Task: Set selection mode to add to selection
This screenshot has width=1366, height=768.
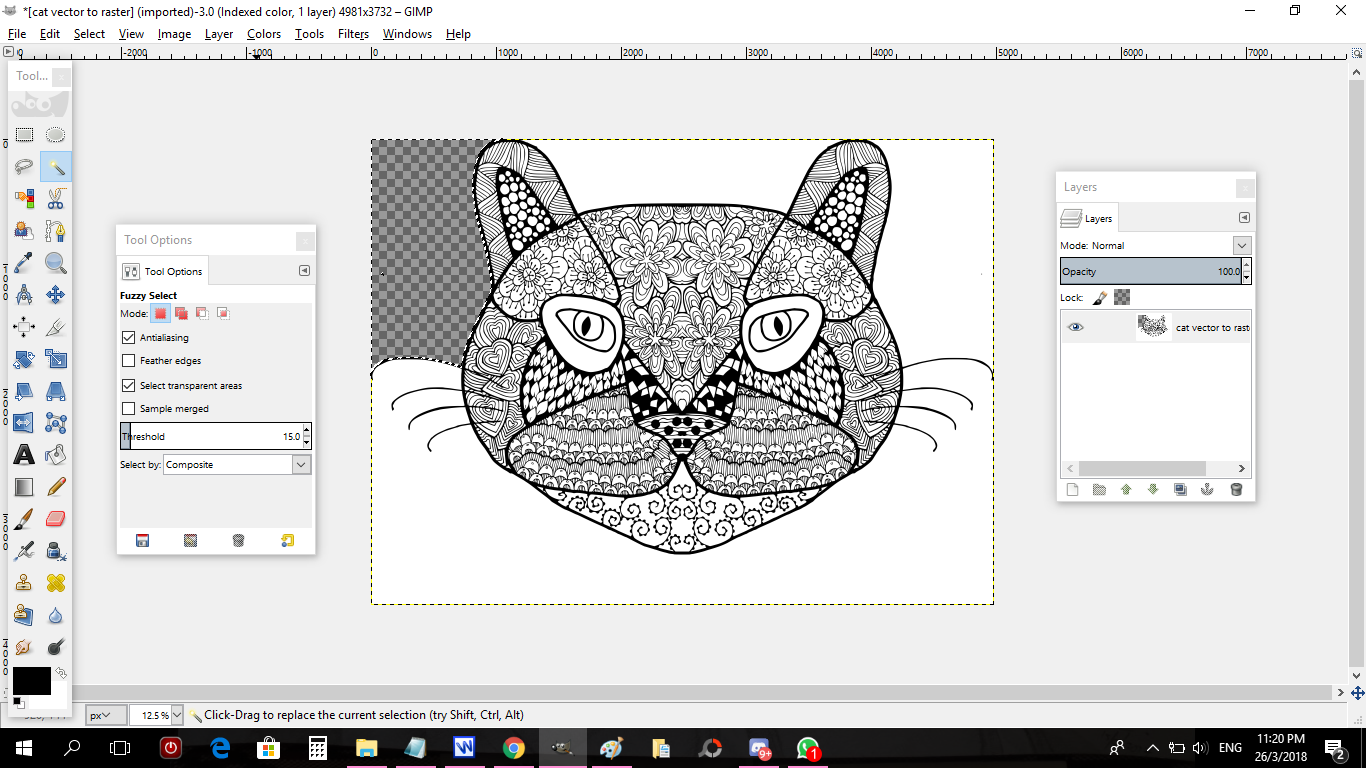Action: click(x=181, y=314)
